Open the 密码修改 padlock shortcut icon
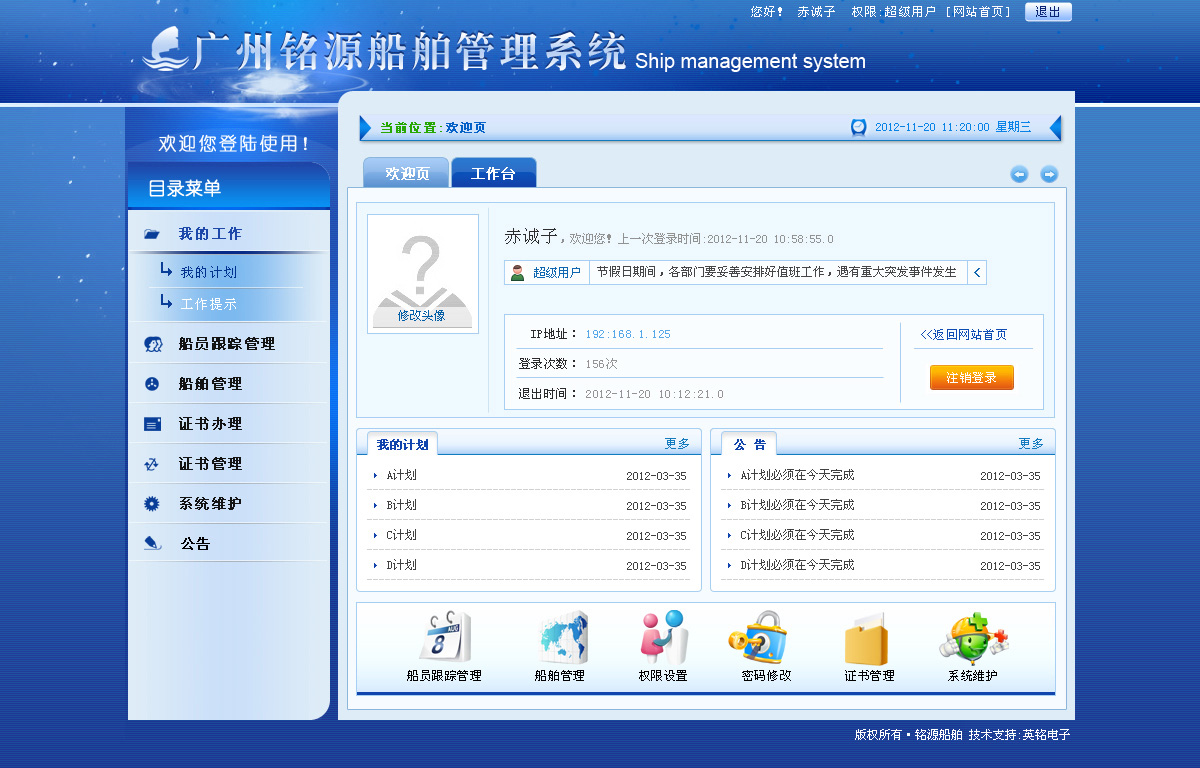The image size is (1200, 768). click(758, 637)
